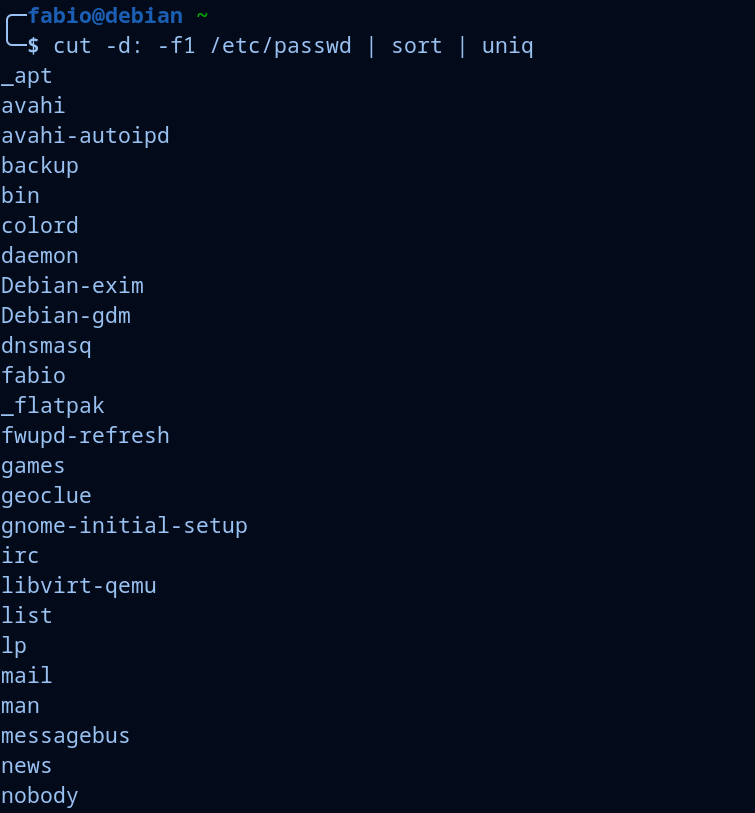Screen dimensions: 755x813
Task: Click the dnsmasq username entry
Action: coord(46,346)
